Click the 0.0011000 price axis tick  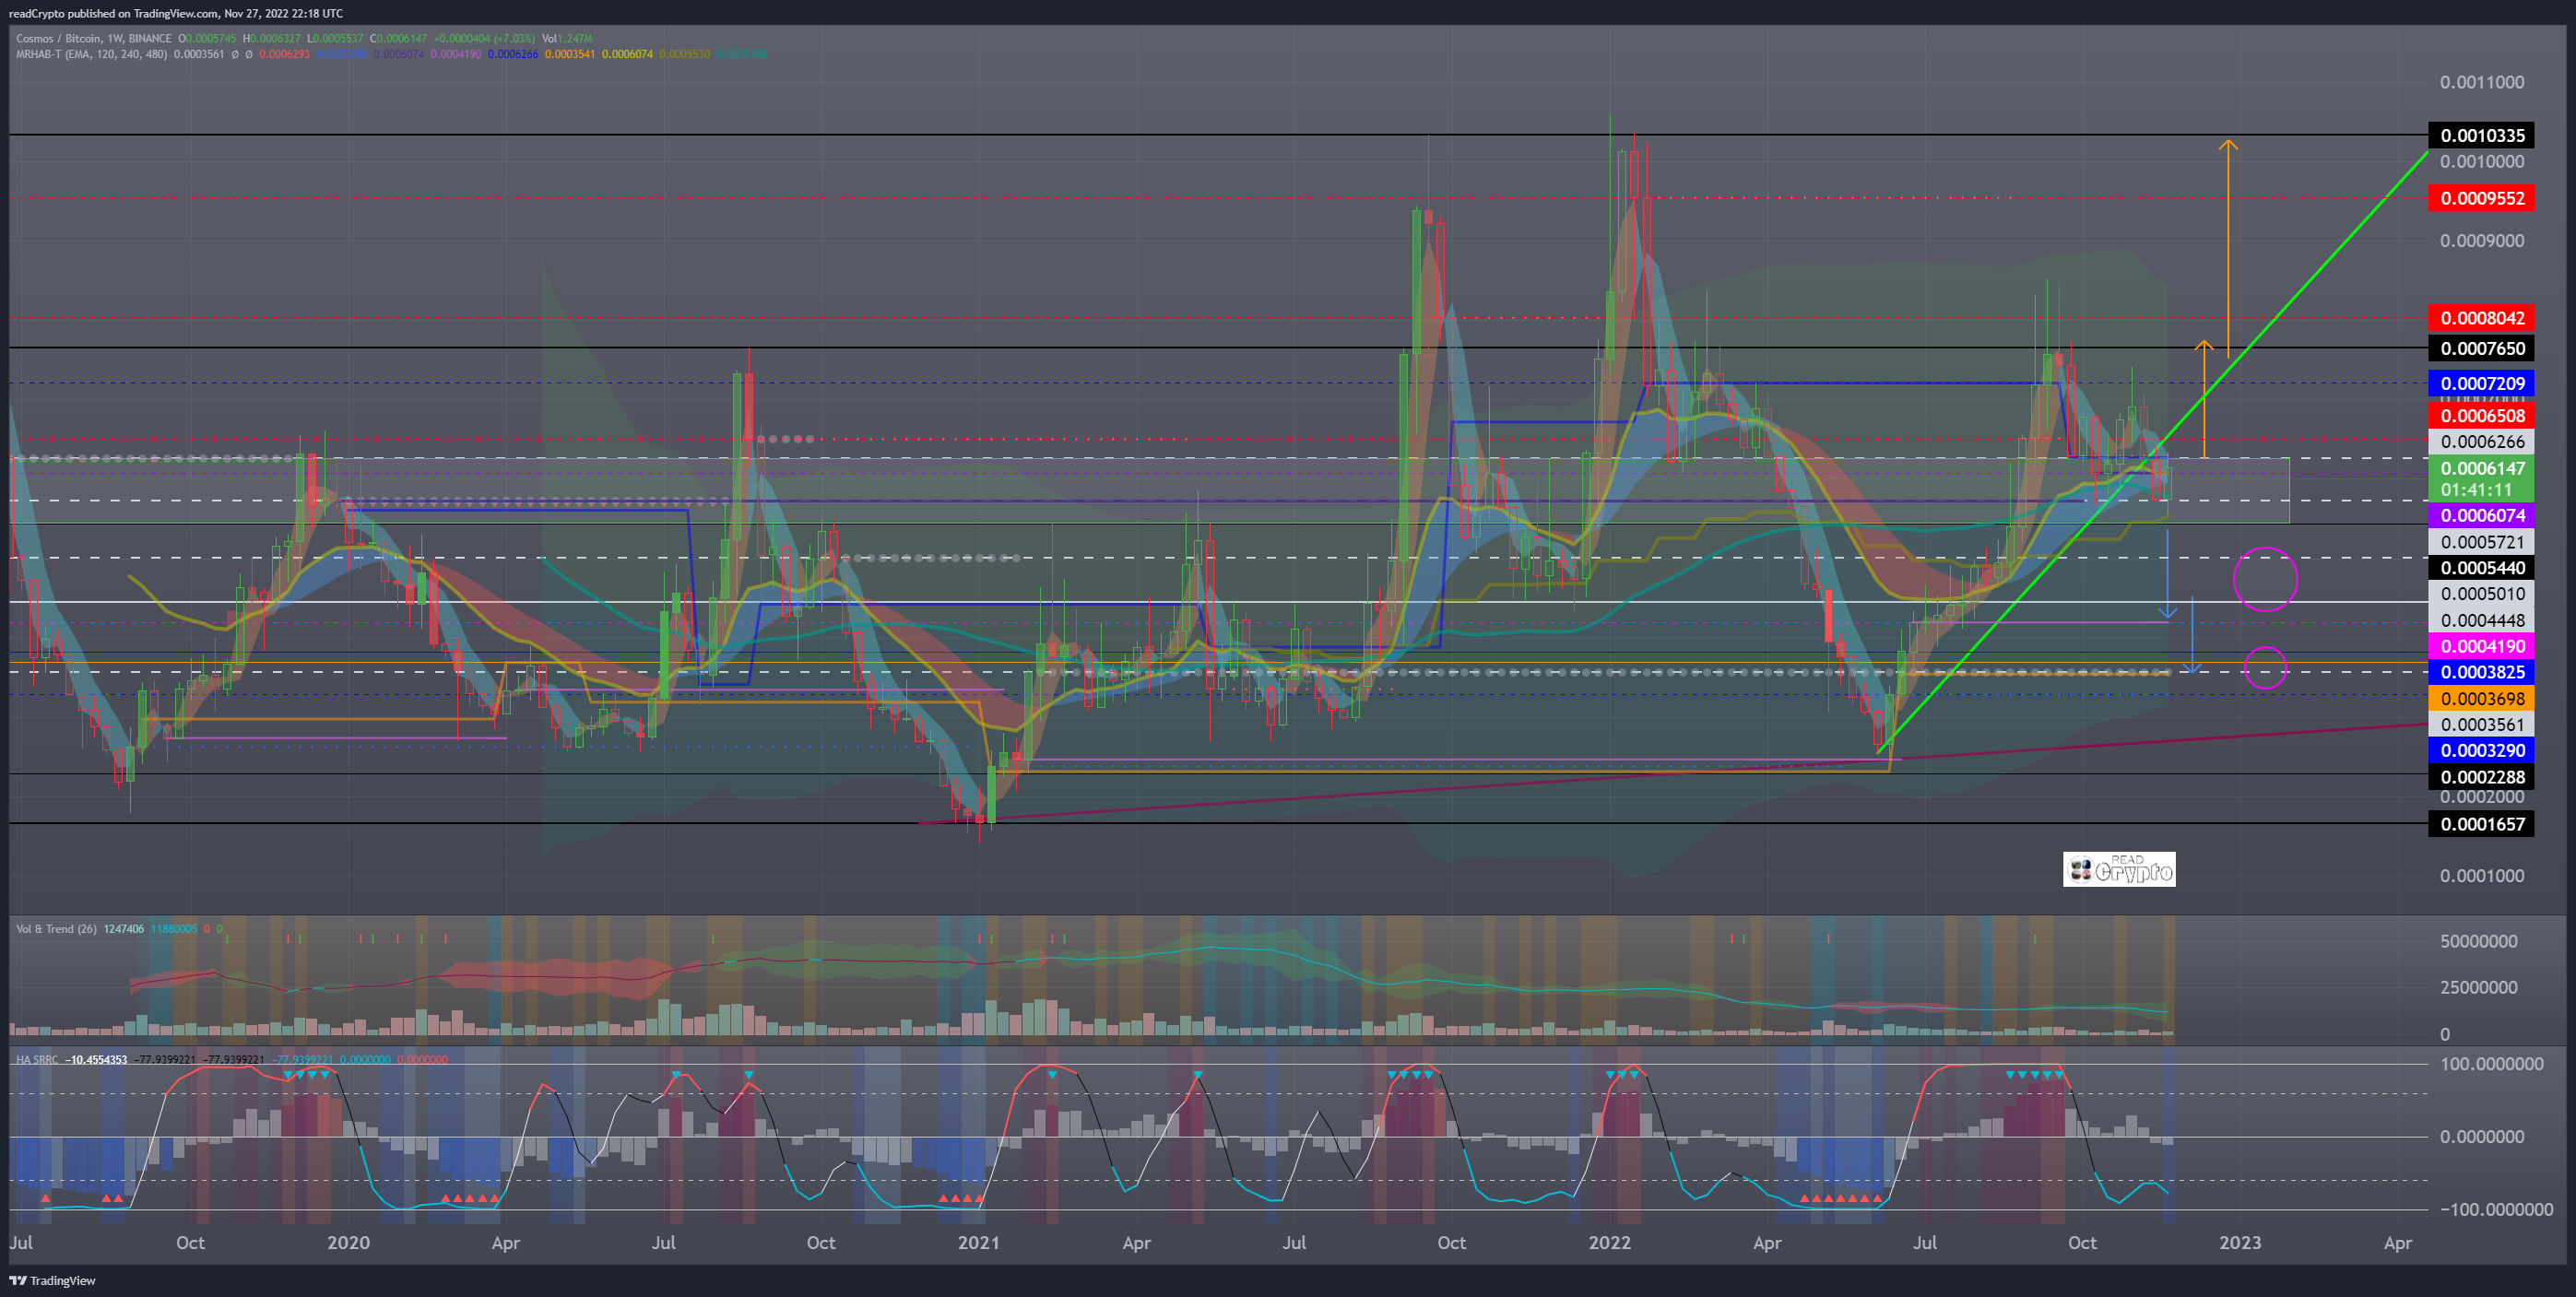point(2481,82)
